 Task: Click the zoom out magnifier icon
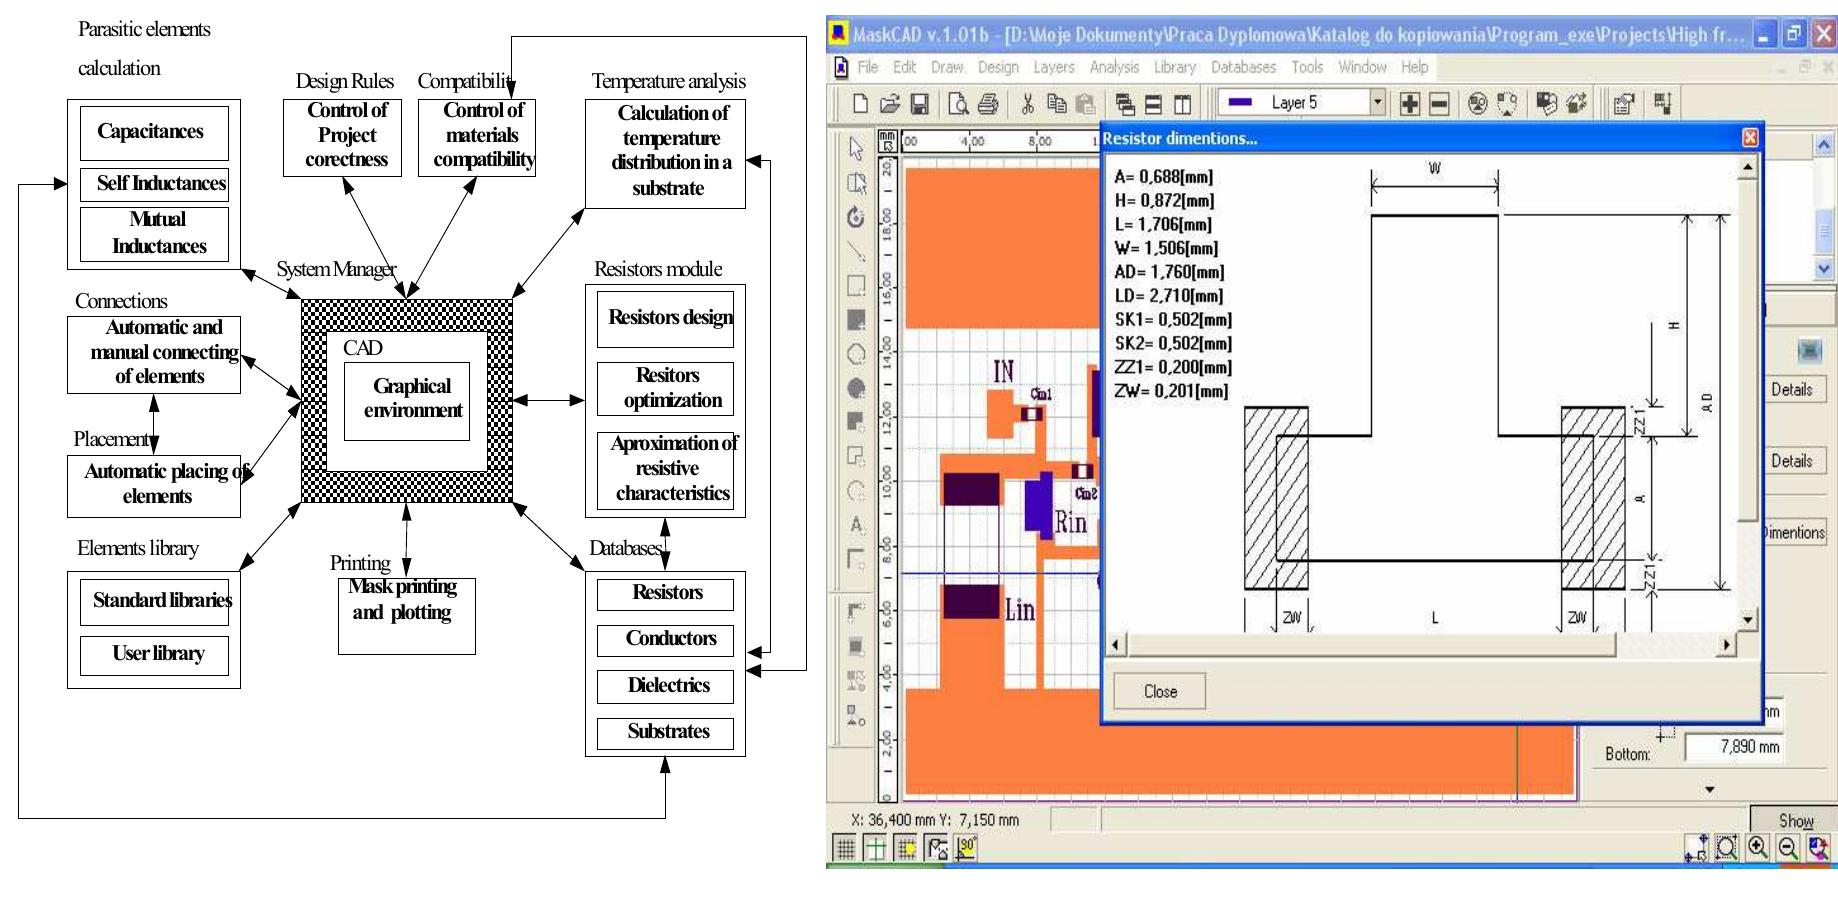pos(1788,848)
